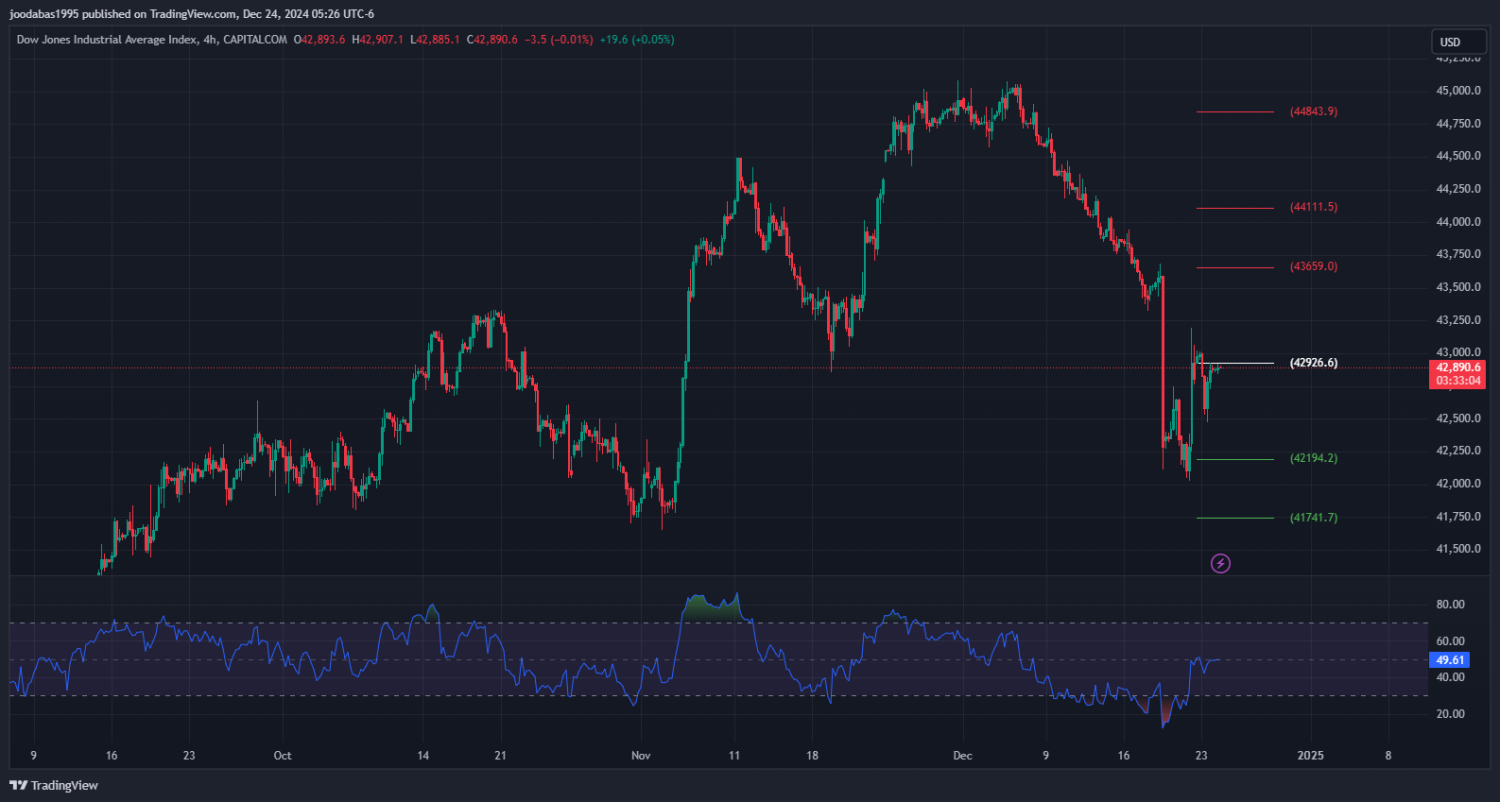Select the white pivot label 42926.6
This screenshot has height=802, width=1500.
1313,363
